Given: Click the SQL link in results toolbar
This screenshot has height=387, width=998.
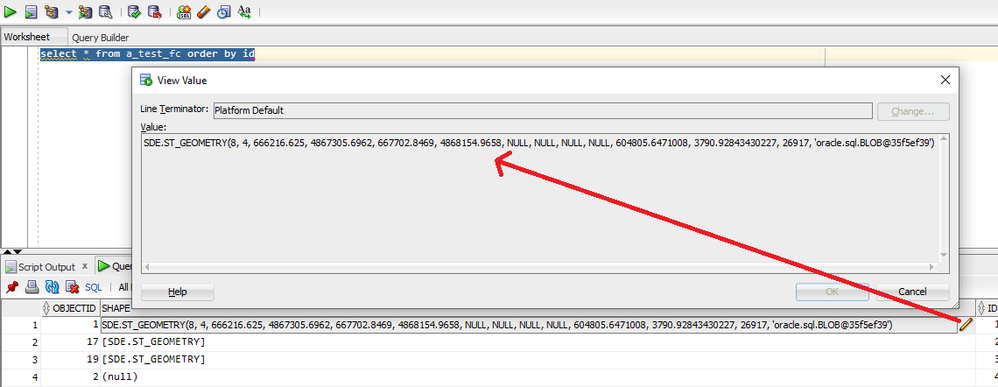Looking at the screenshot, I should pos(93,288).
